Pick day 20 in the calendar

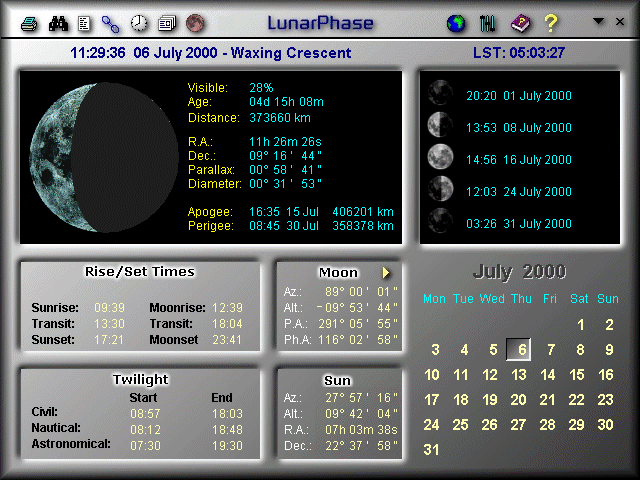tap(518, 400)
